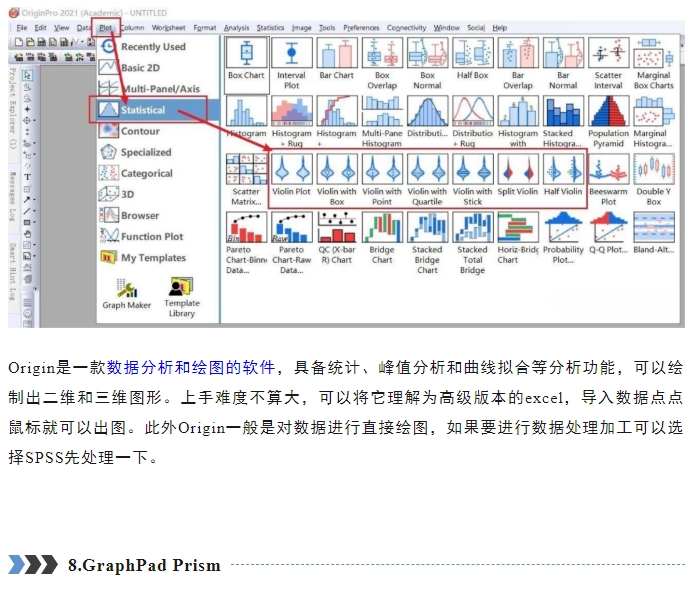Select the Box Normal template
Viewport: 694px width, 596px height.
tap(427, 65)
